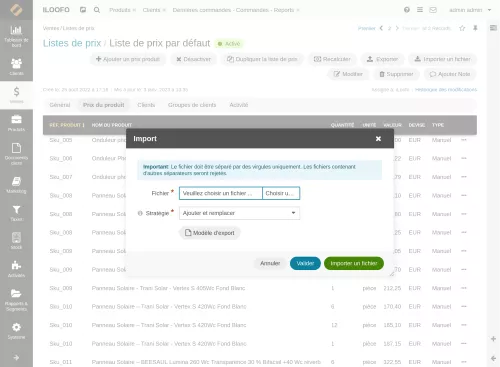
Task: Switch to the Général tab
Action: click(x=60, y=105)
